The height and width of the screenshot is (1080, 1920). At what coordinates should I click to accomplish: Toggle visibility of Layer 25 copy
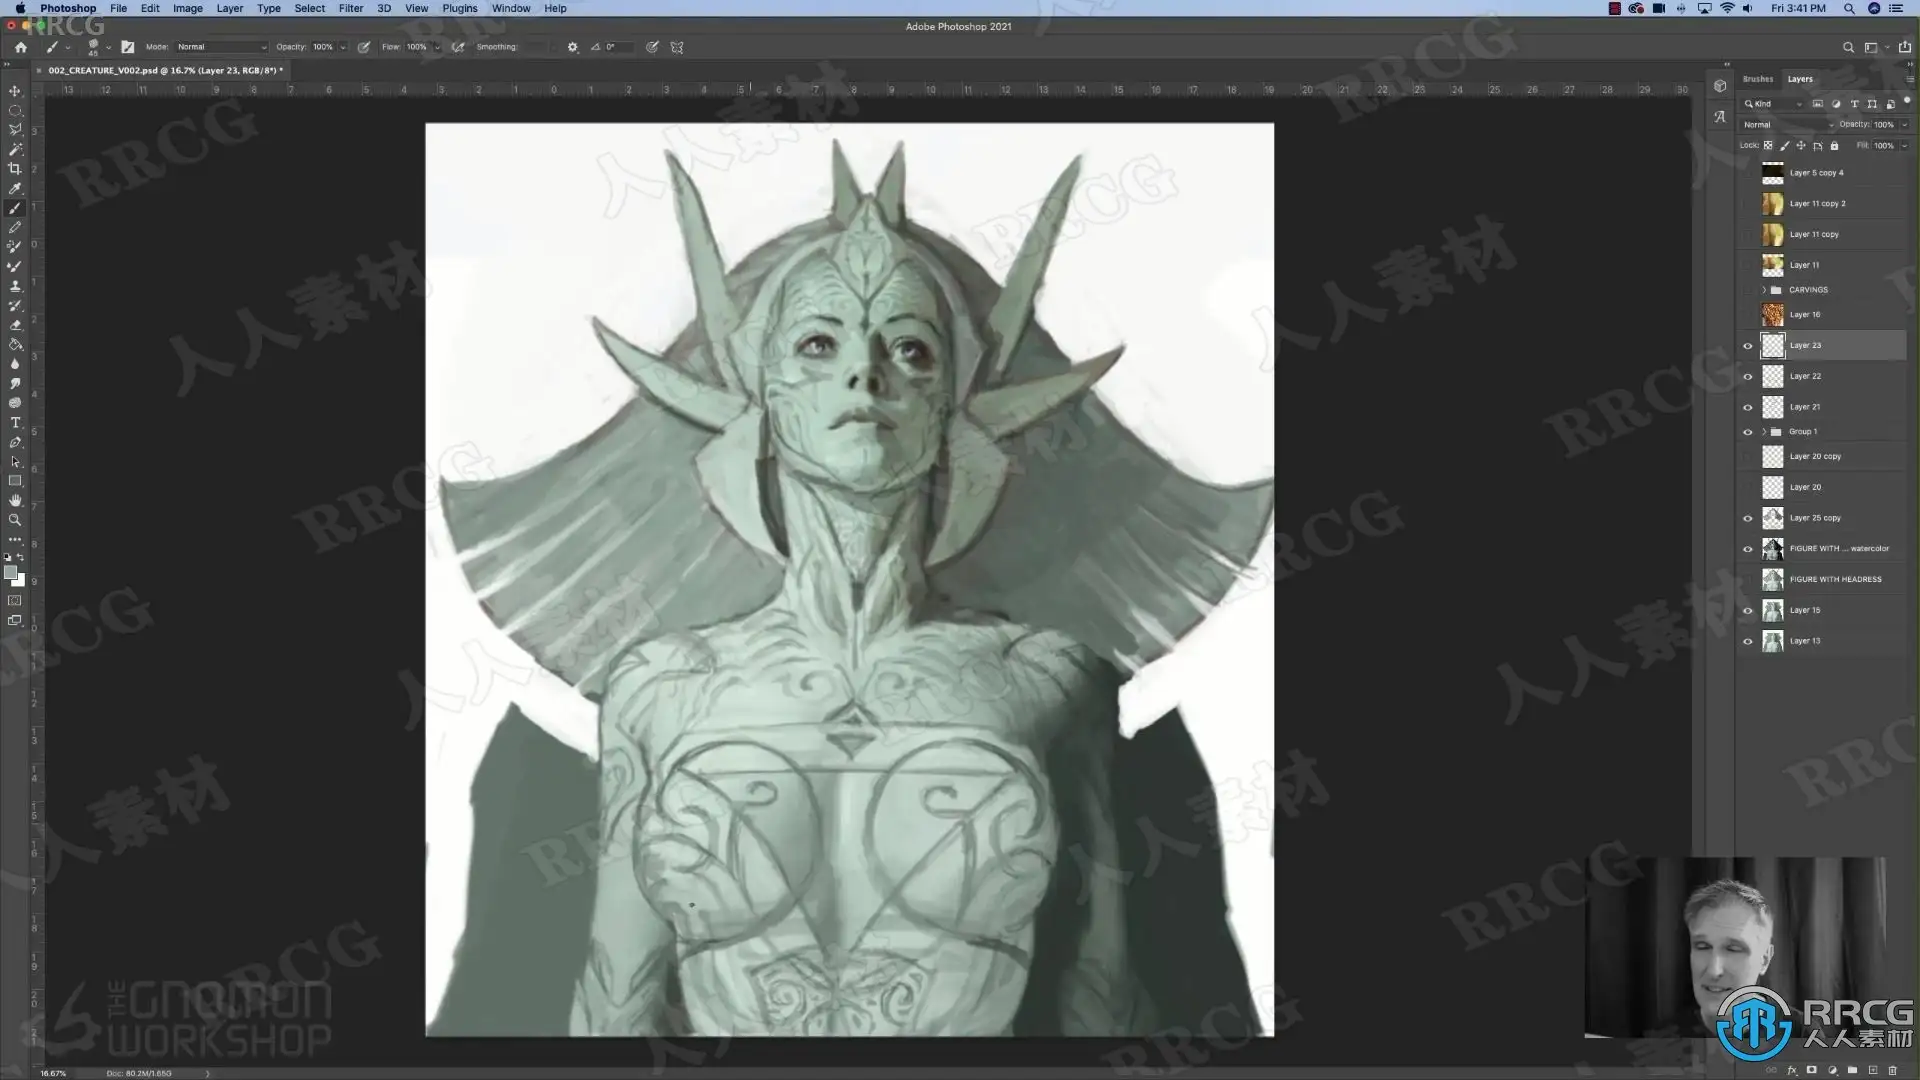pyautogui.click(x=1748, y=518)
